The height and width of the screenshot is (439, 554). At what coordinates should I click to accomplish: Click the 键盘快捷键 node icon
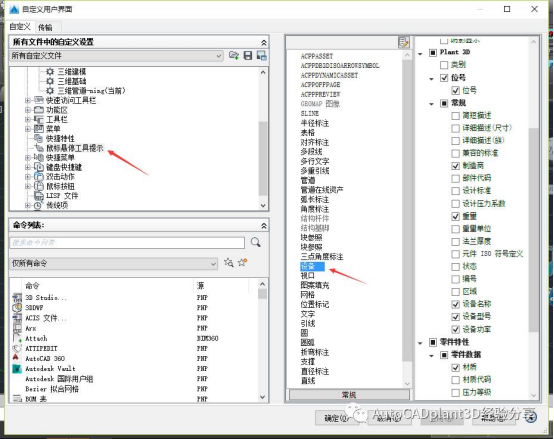tap(39, 167)
